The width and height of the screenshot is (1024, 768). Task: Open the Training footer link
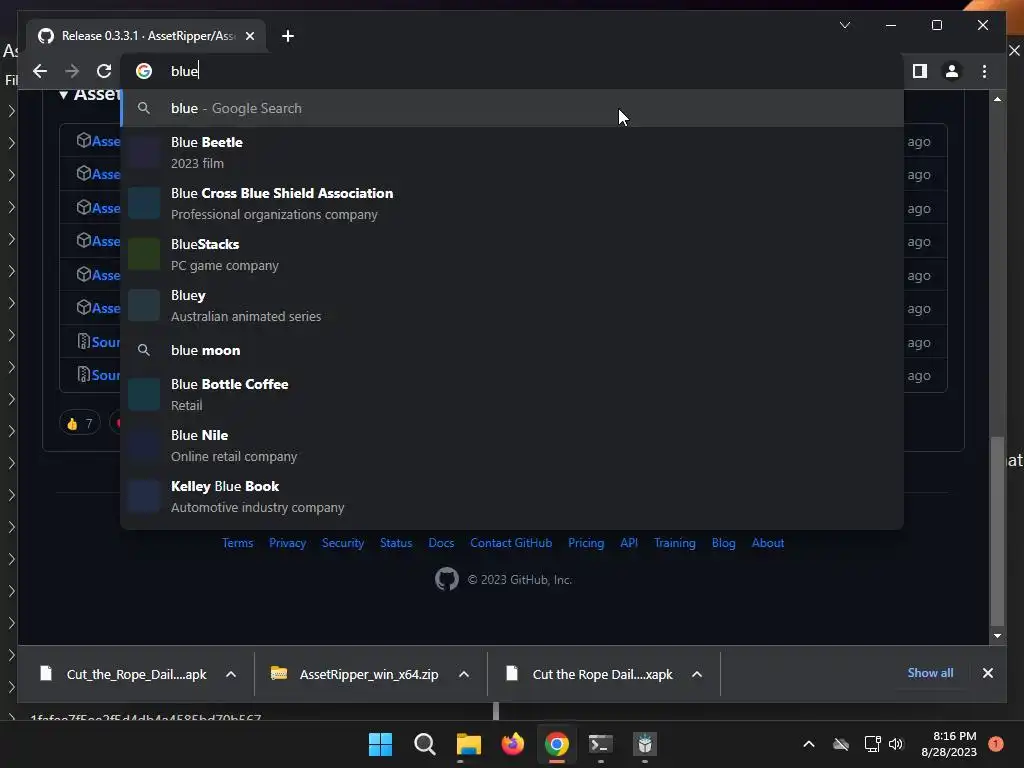point(675,543)
